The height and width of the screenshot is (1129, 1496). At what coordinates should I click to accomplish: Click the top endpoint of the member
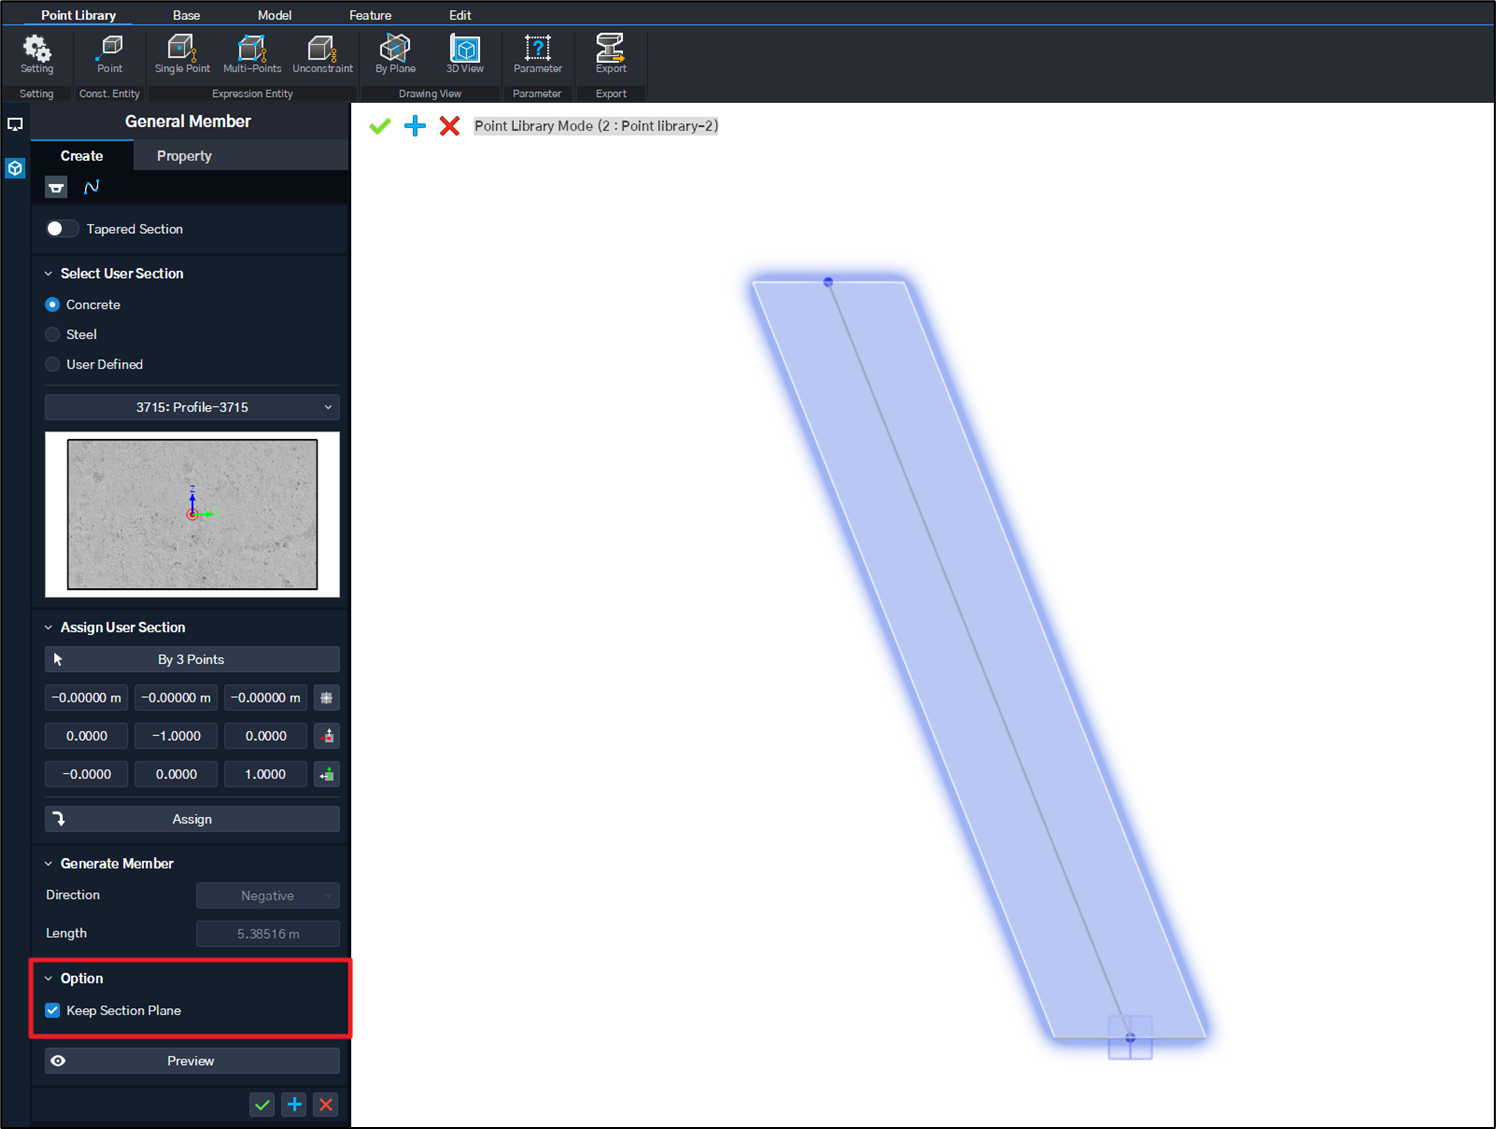(828, 282)
